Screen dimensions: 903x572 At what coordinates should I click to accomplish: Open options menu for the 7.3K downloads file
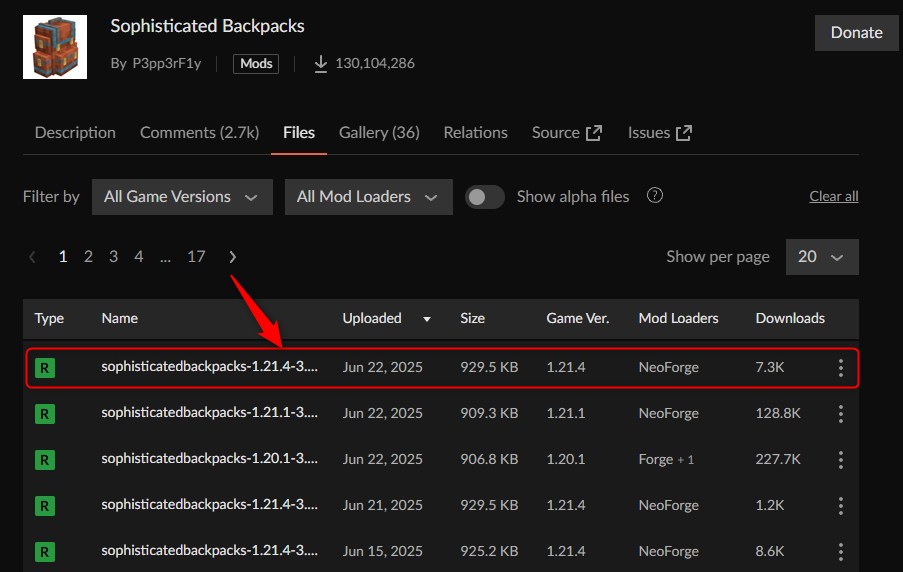click(841, 368)
